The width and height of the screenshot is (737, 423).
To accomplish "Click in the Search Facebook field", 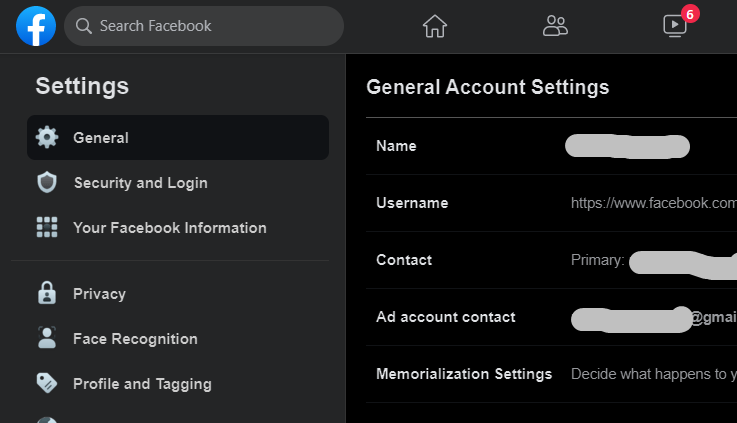I will click(x=215, y=26).
